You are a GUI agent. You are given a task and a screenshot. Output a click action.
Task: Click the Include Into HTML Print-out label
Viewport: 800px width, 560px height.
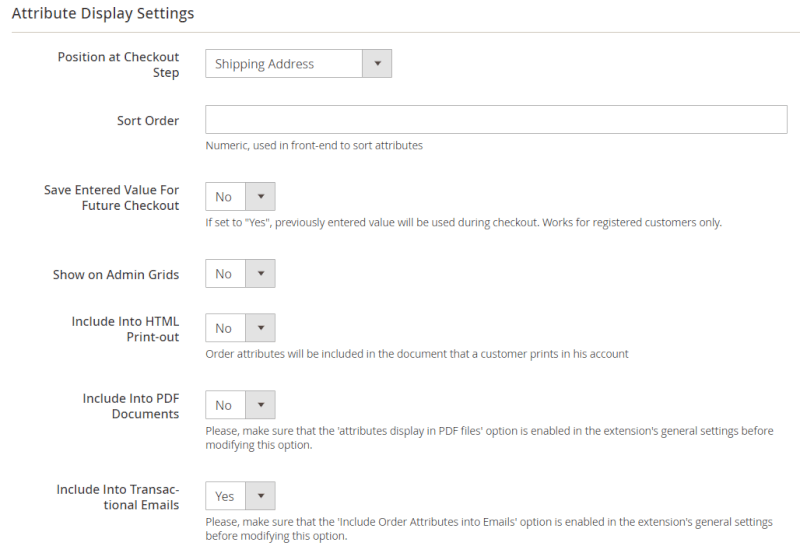[125, 329]
